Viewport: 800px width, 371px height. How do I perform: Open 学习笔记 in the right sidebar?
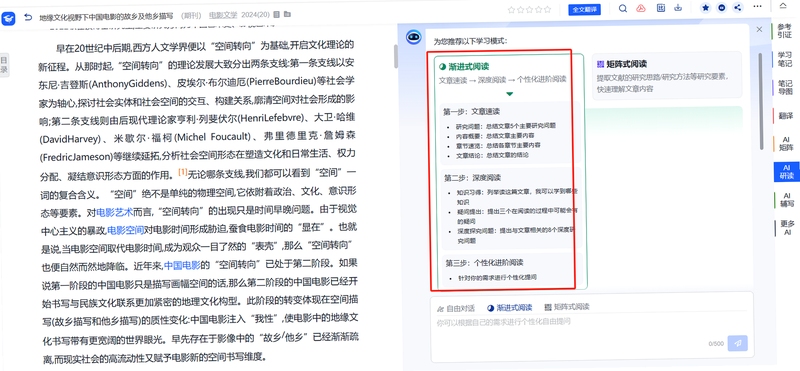point(785,59)
